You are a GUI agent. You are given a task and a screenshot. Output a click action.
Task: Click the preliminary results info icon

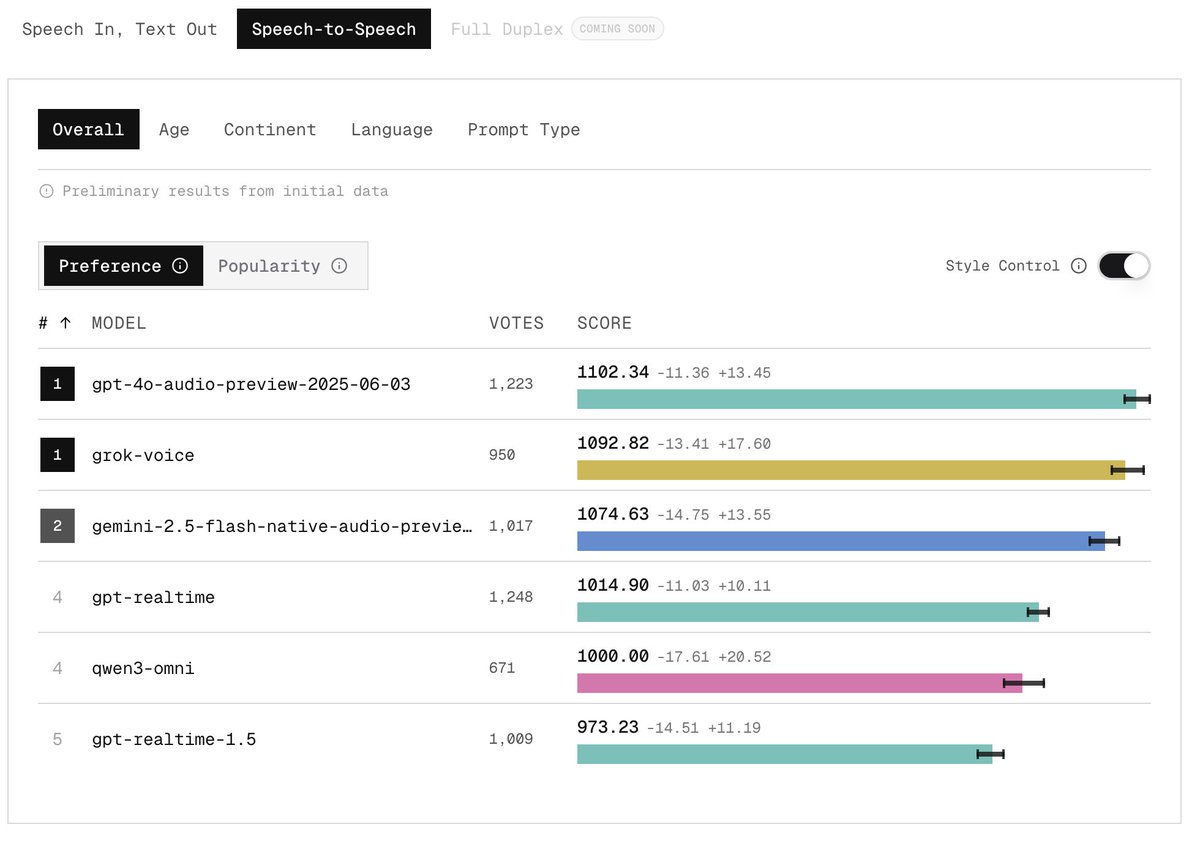point(46,191)
